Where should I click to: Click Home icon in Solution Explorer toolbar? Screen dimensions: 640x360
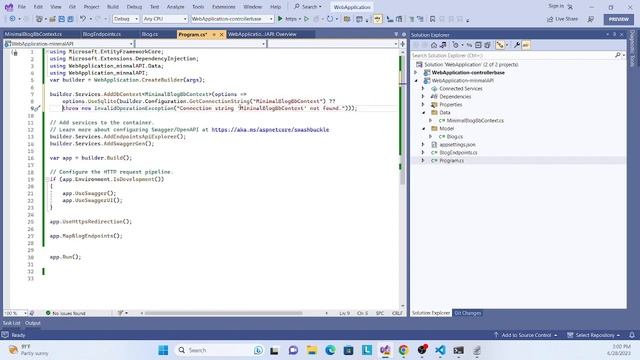point(434,45)
